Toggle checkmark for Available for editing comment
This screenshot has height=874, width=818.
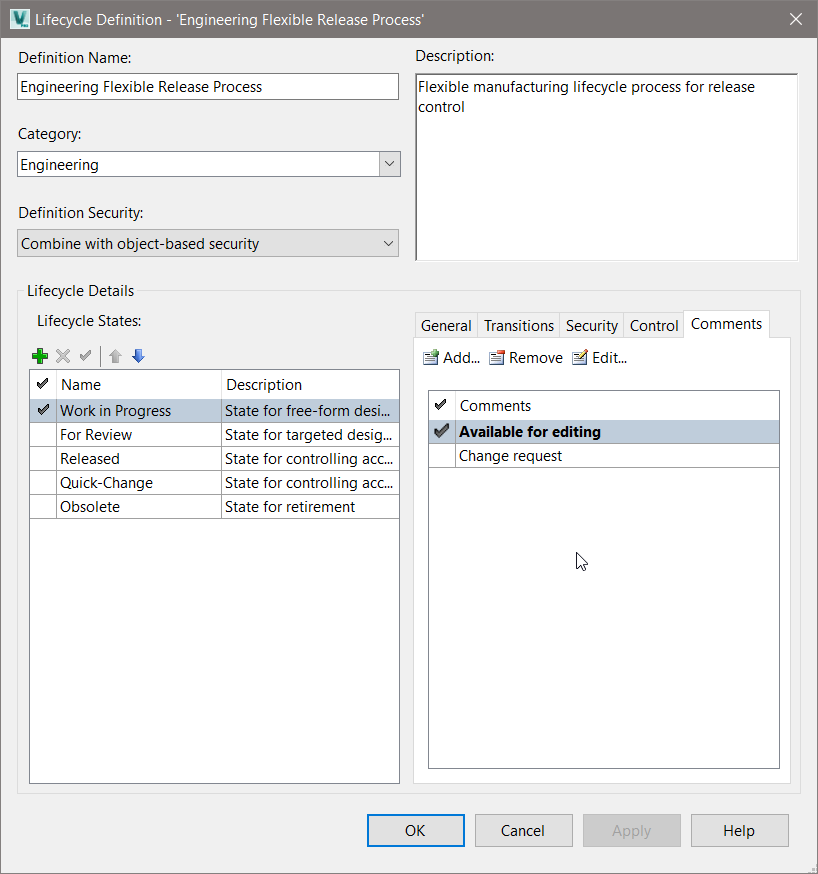439,431
